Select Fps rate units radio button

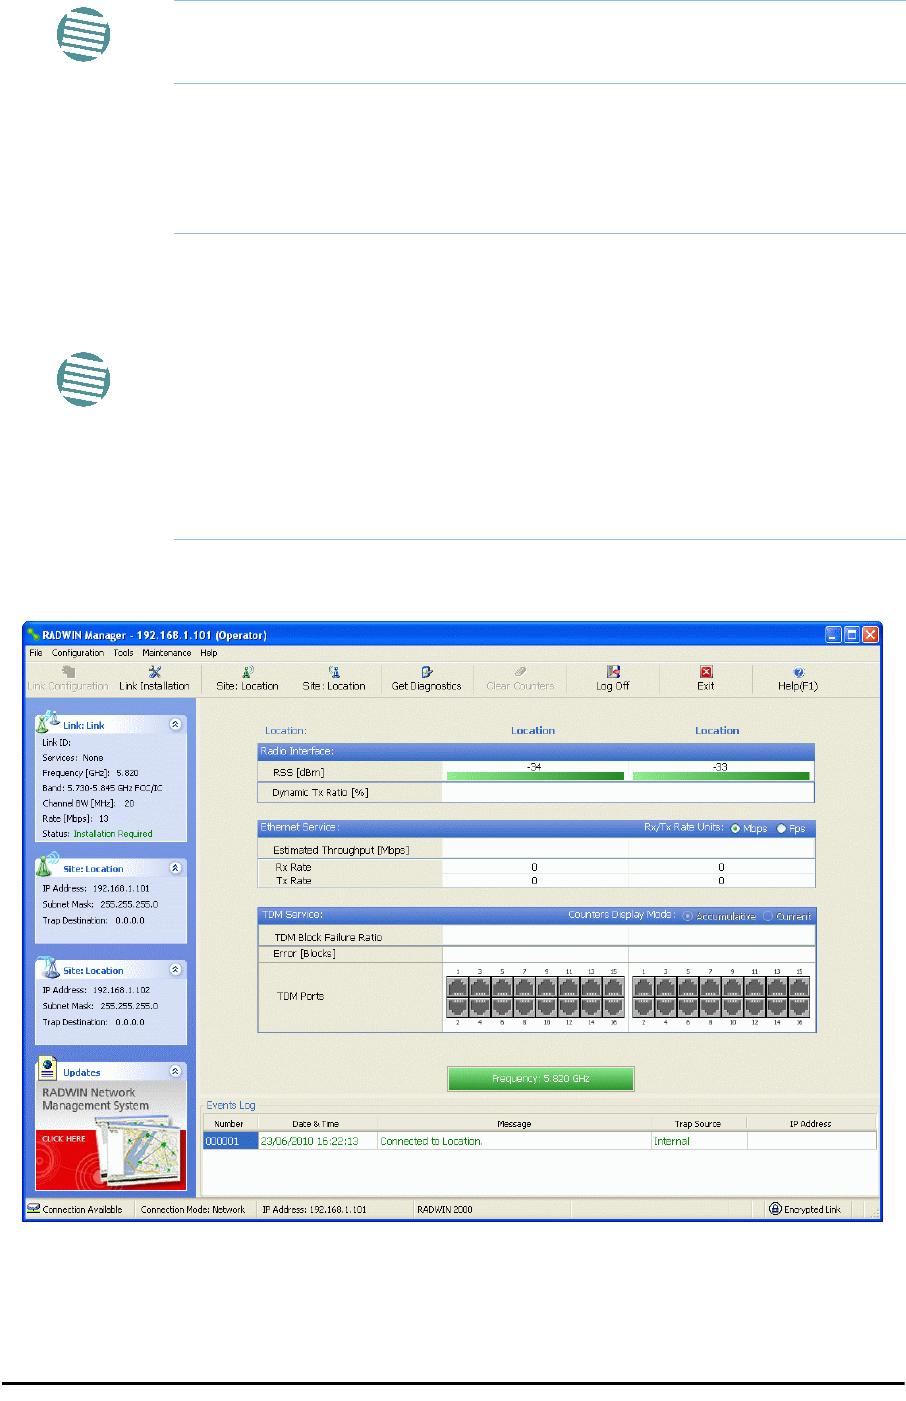tap(782, 828)
